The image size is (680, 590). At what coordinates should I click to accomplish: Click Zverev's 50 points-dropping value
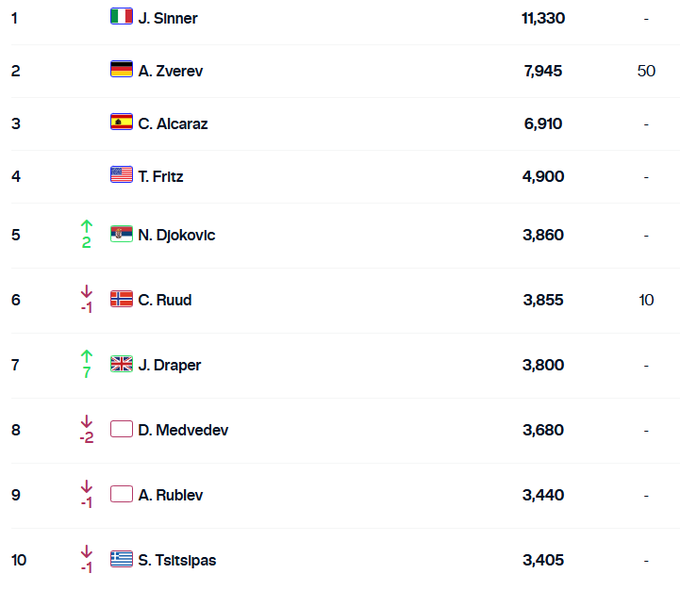point(645,71)
